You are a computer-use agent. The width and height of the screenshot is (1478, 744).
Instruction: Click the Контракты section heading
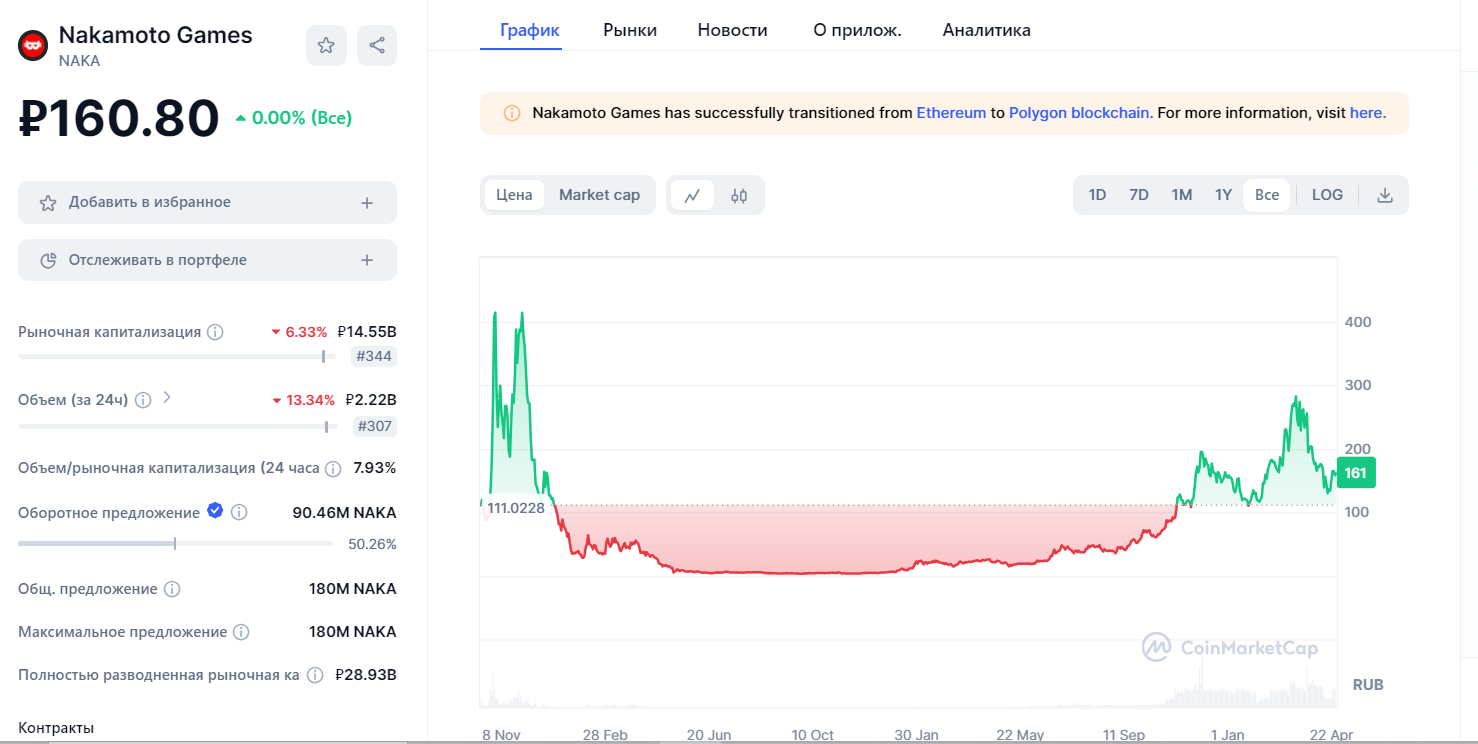(x=56, y=728)
